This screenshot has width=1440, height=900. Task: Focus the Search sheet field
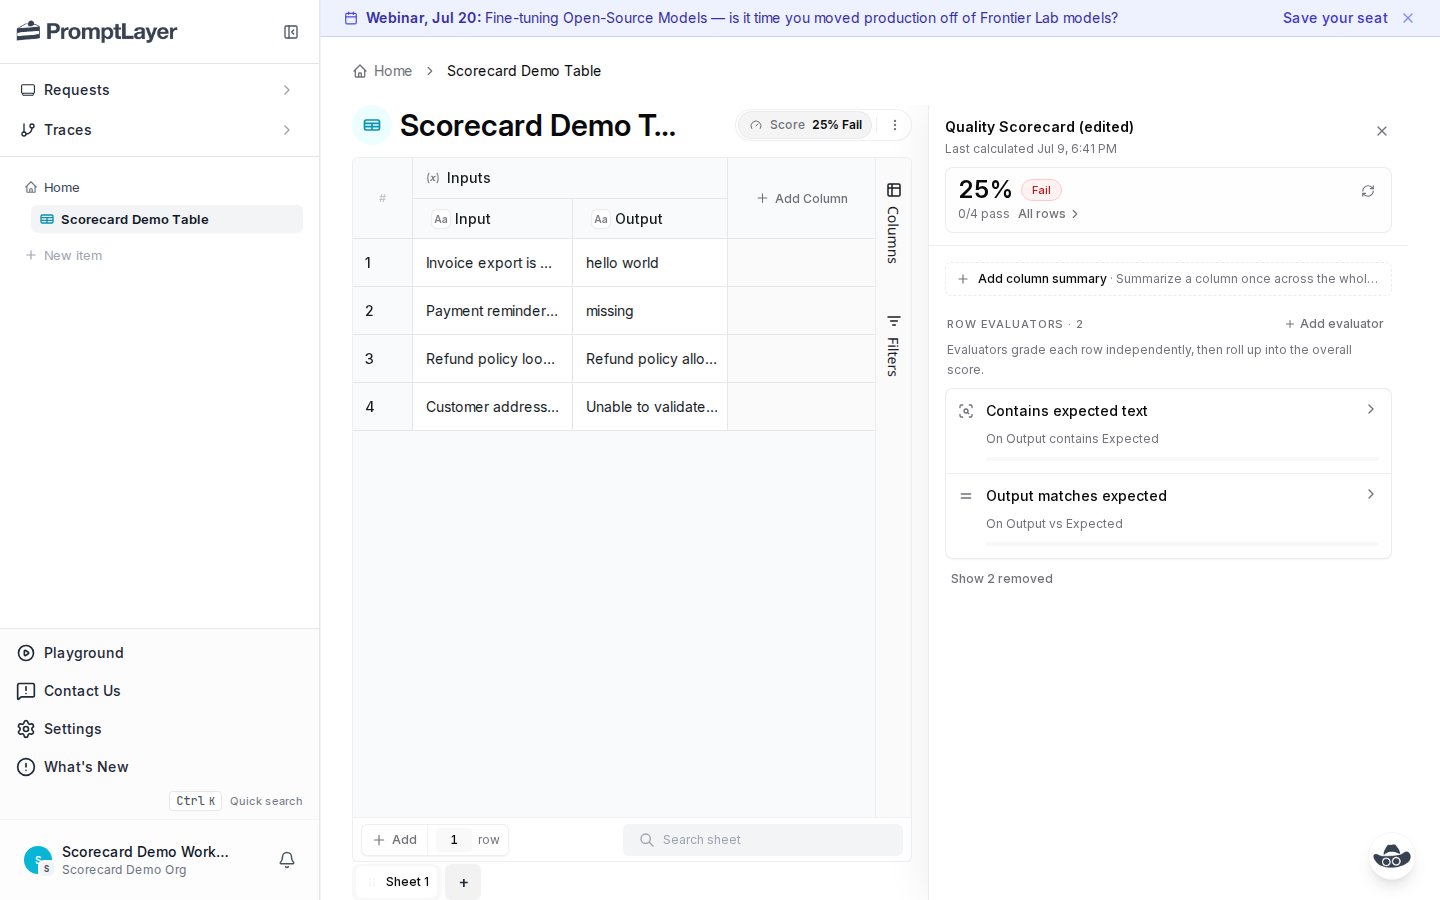(762, 840)
